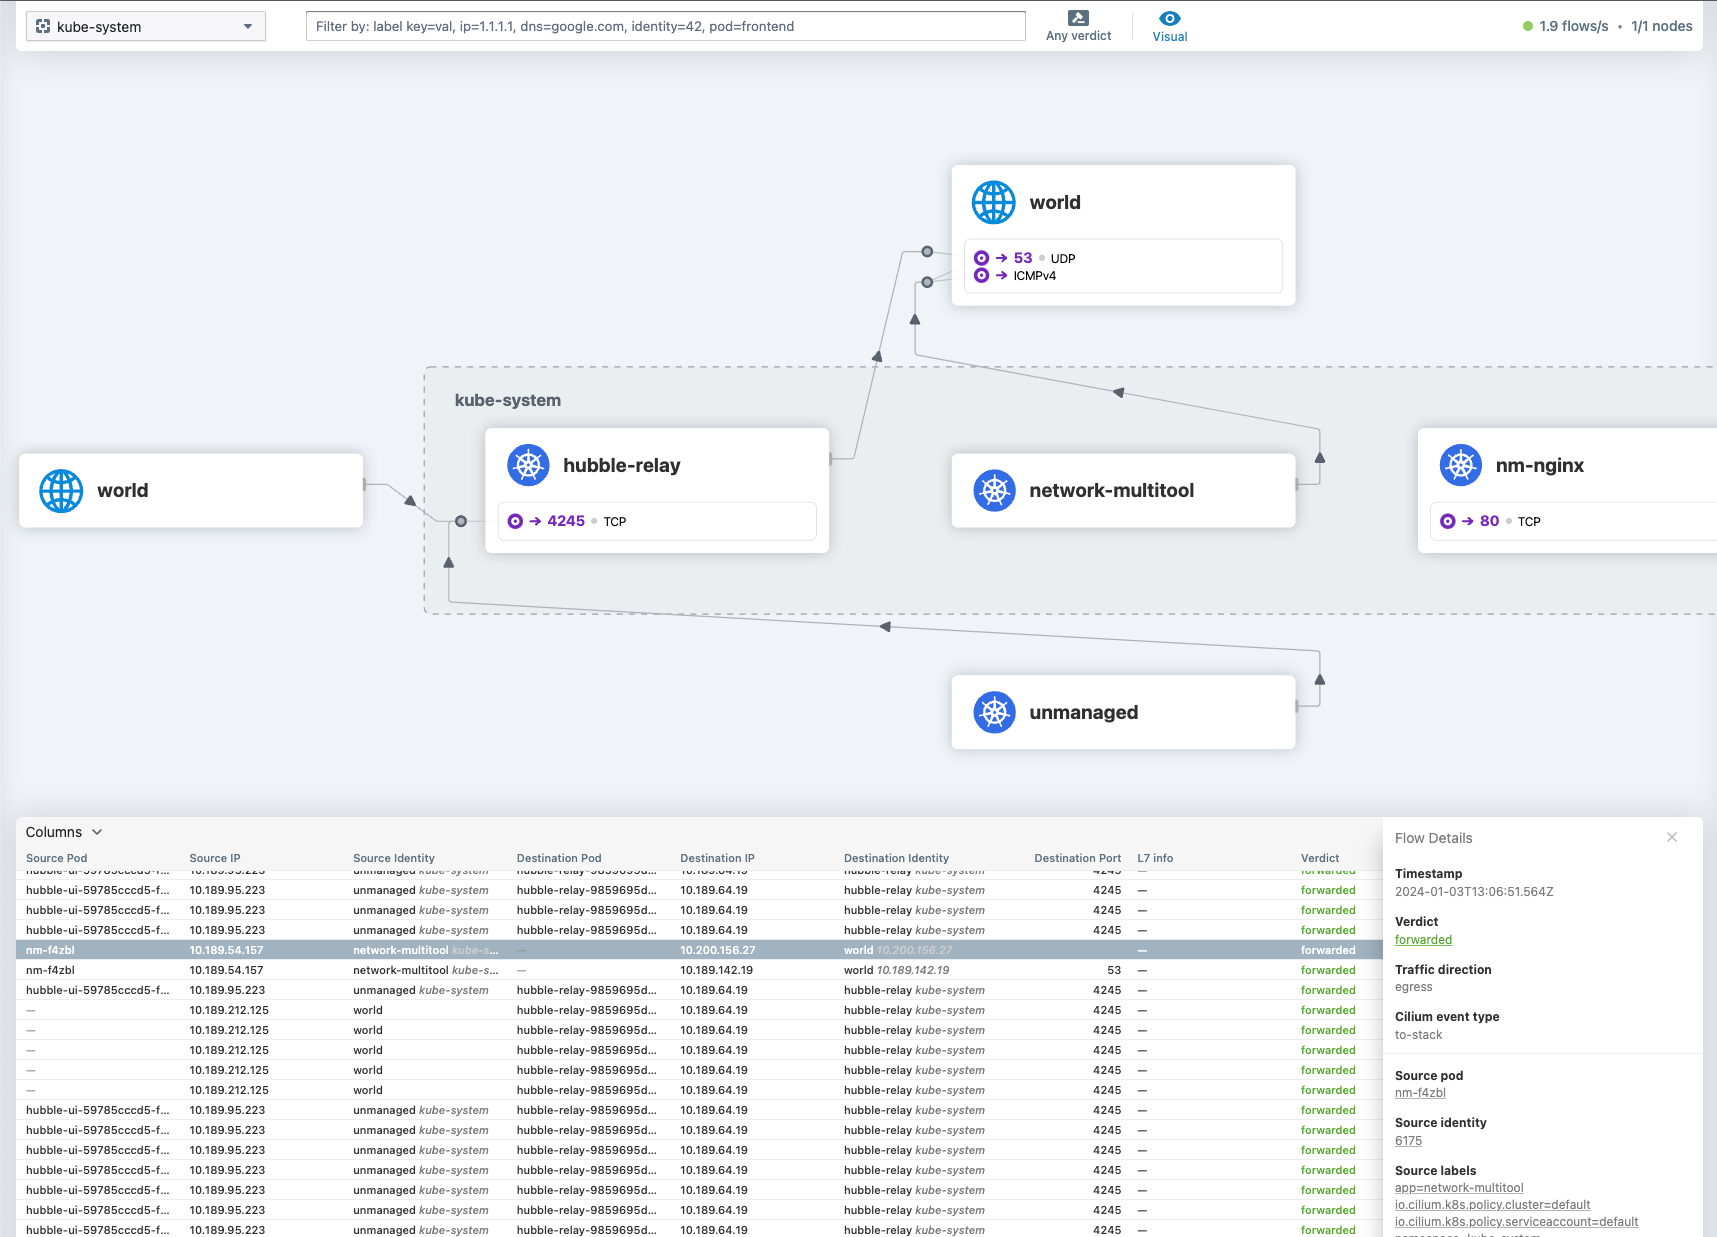The image size is (1717, 1237).
Task: Open the Any verdict filter
Action: pos(1078,26)
